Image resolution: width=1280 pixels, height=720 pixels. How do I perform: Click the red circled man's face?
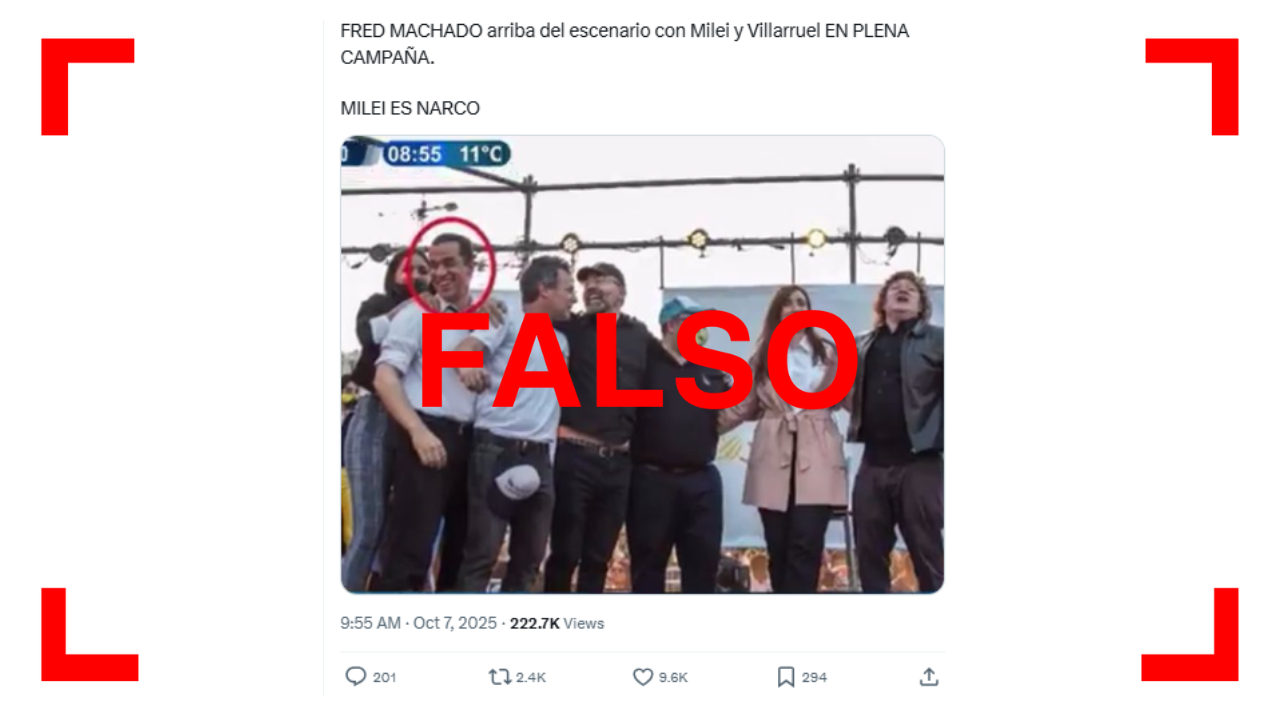click(452, 266)
